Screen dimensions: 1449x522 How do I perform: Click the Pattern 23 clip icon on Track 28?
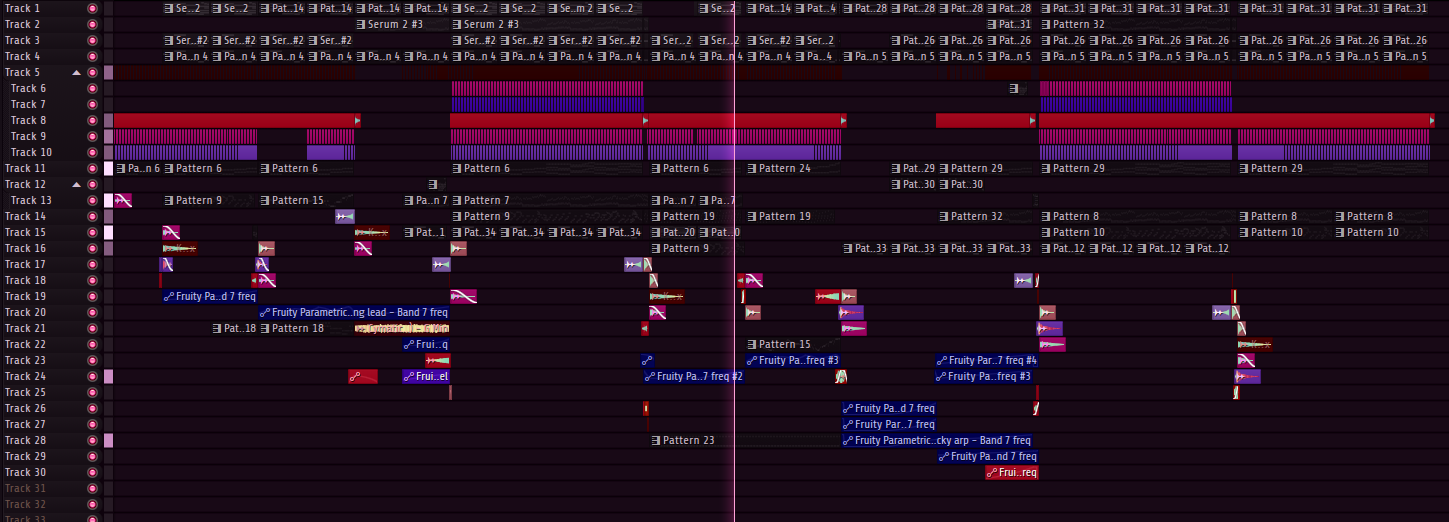[655, 440]
